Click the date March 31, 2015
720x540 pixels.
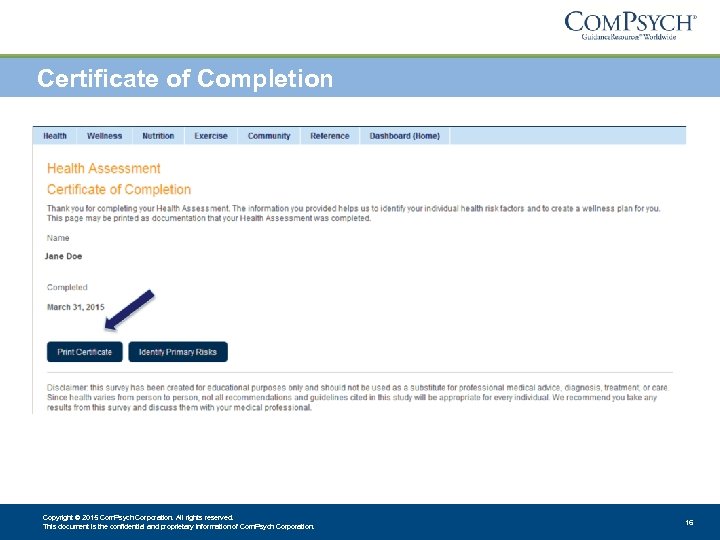click(x=76, y=307)
